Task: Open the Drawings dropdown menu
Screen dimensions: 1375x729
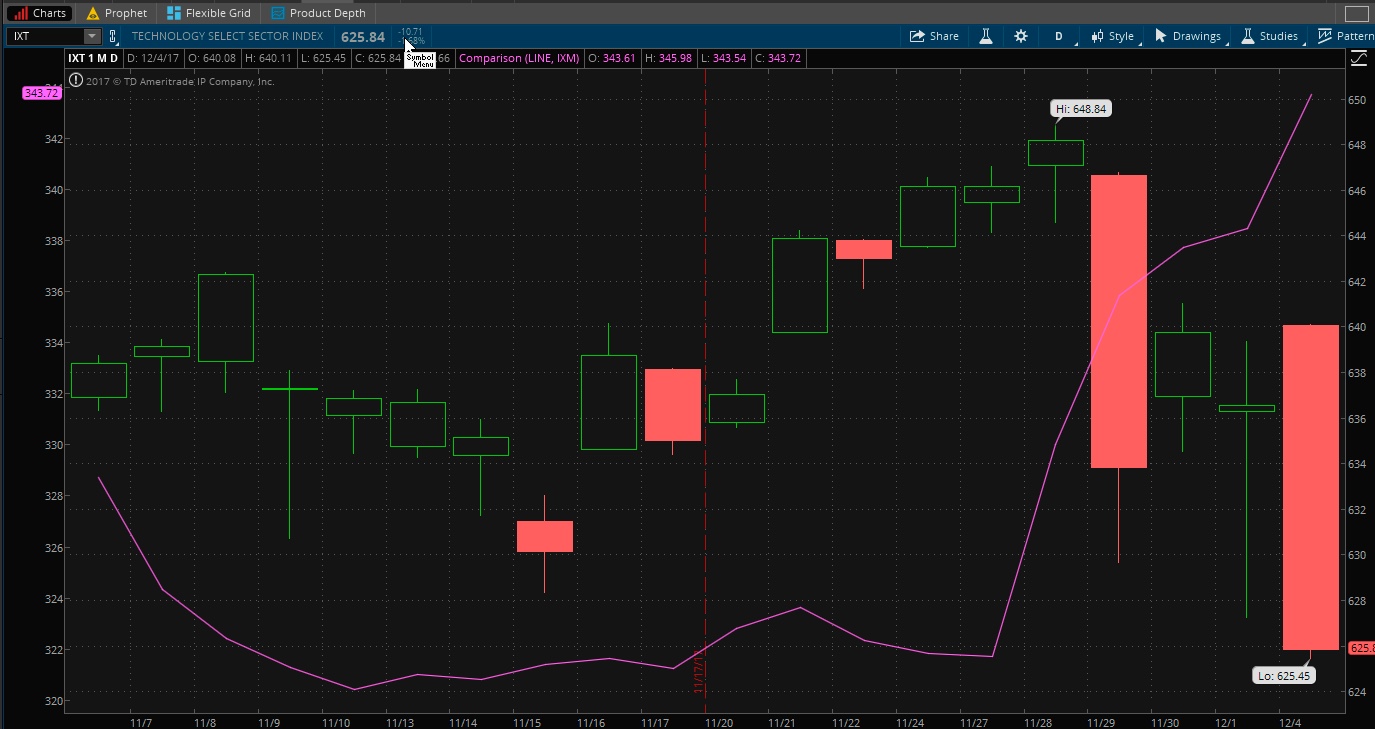Action: tap(1188, 36)
